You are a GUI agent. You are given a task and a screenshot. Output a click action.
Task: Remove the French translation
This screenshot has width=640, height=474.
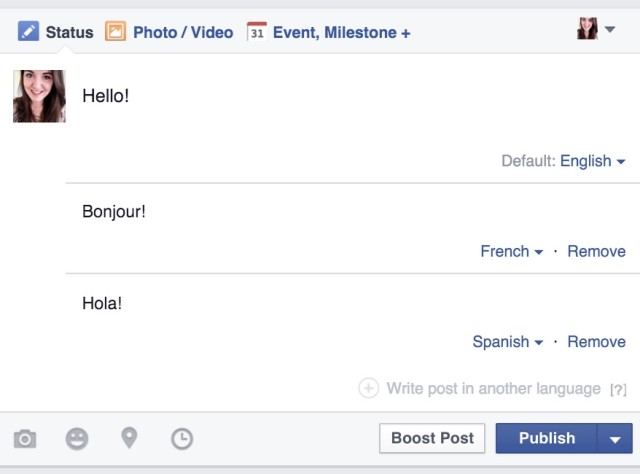596,251
